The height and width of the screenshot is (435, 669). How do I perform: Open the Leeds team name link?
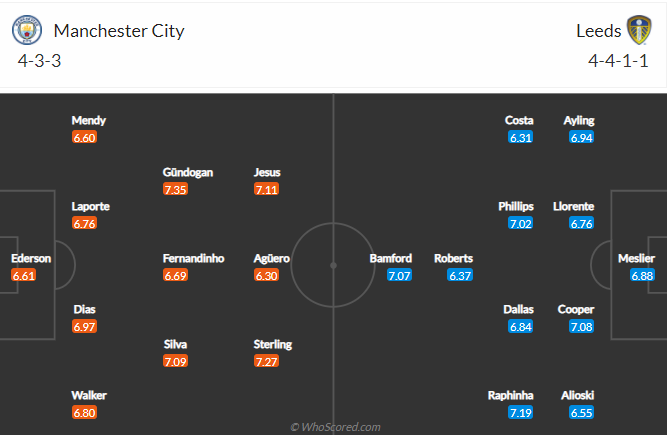pyautogui.click(x=598, y=31)
